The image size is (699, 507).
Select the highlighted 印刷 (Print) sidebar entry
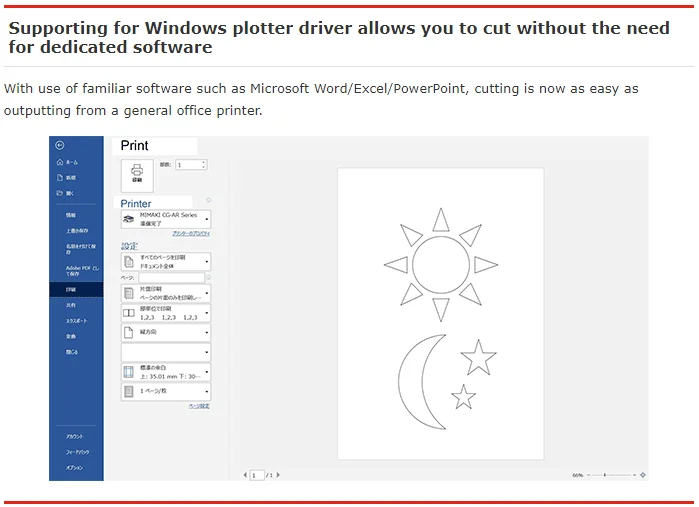(x=76, y=289)
